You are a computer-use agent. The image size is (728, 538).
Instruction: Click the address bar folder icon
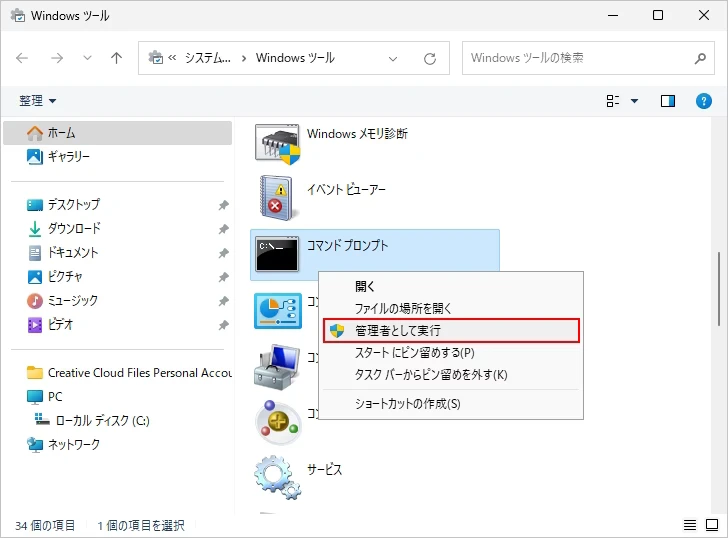tap(156, 58)
